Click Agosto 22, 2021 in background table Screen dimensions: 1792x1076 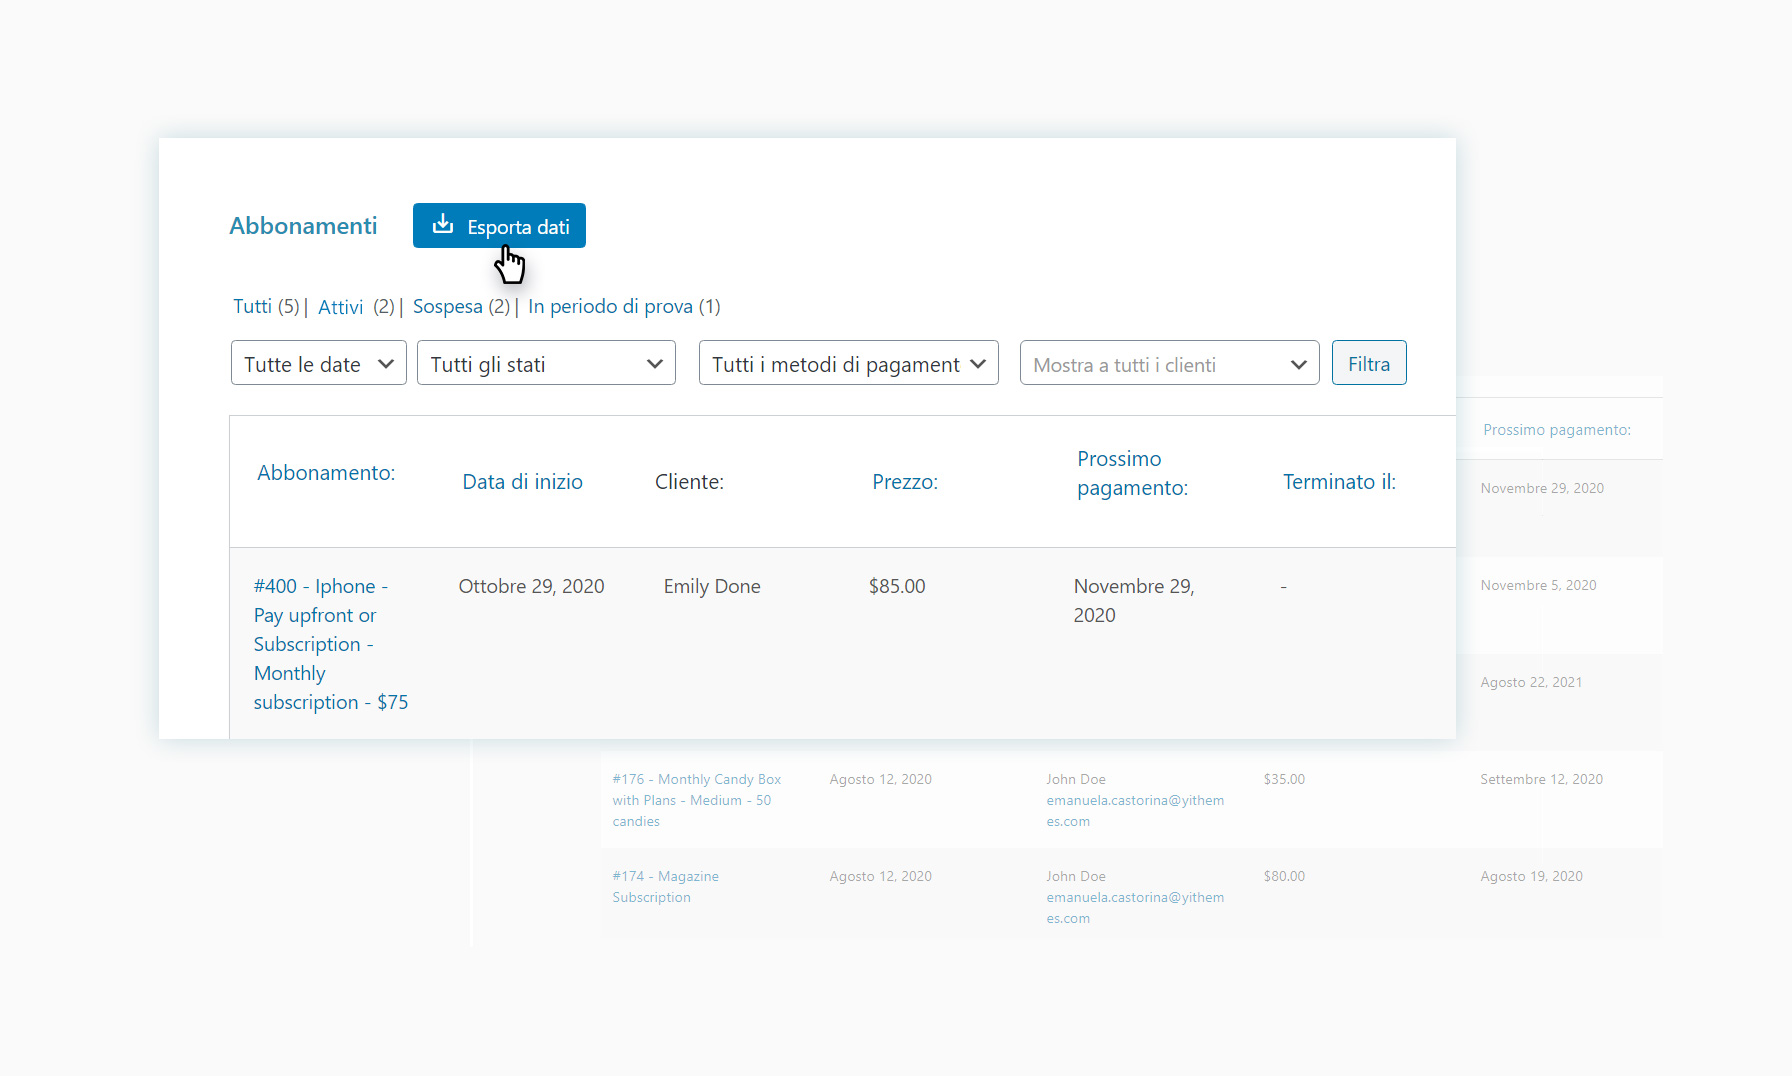(1531, 682)
